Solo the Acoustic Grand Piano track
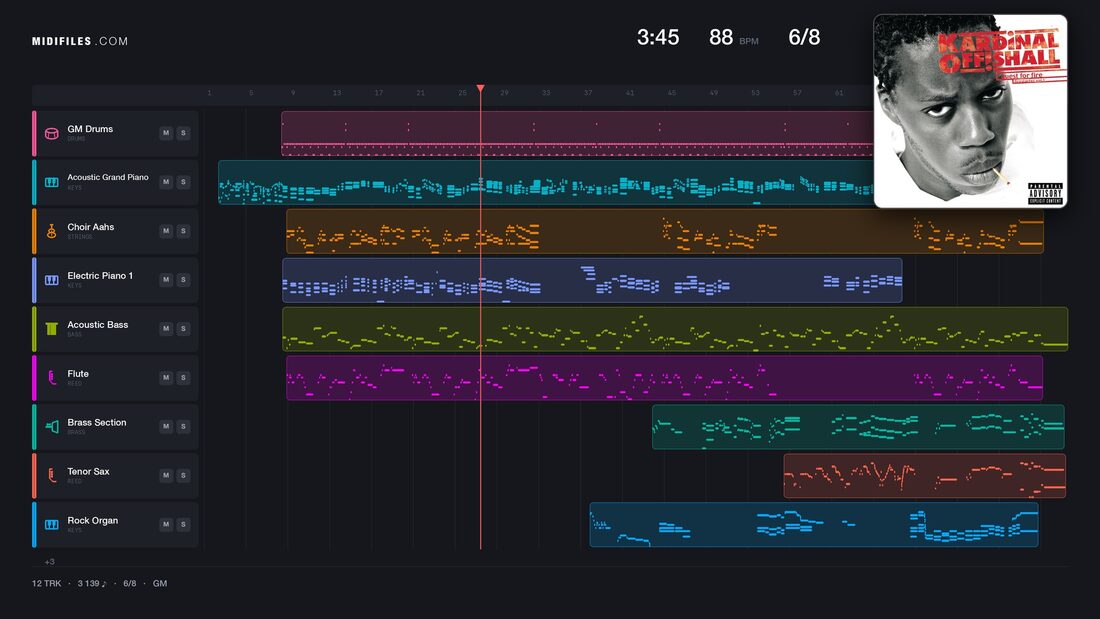This screenshot has width=1100, height=619. tap(183, 182)
